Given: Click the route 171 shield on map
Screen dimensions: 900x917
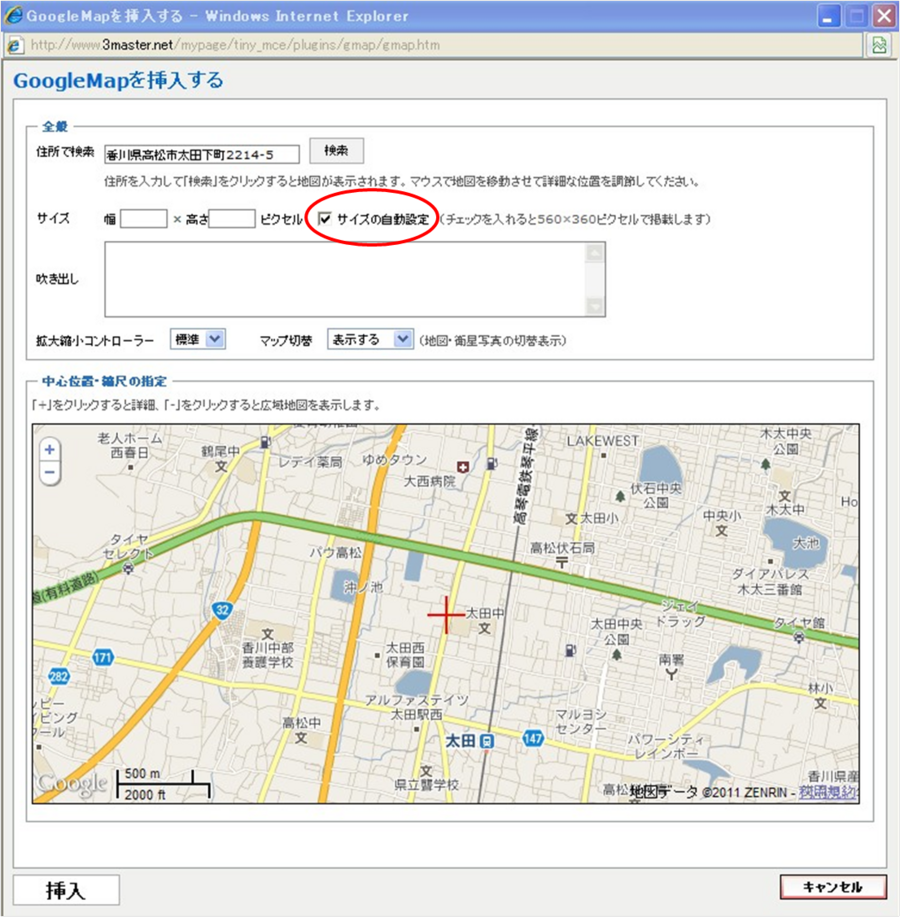Looking at the screenshot, I should pyautogui.click(x=102, y=657).
